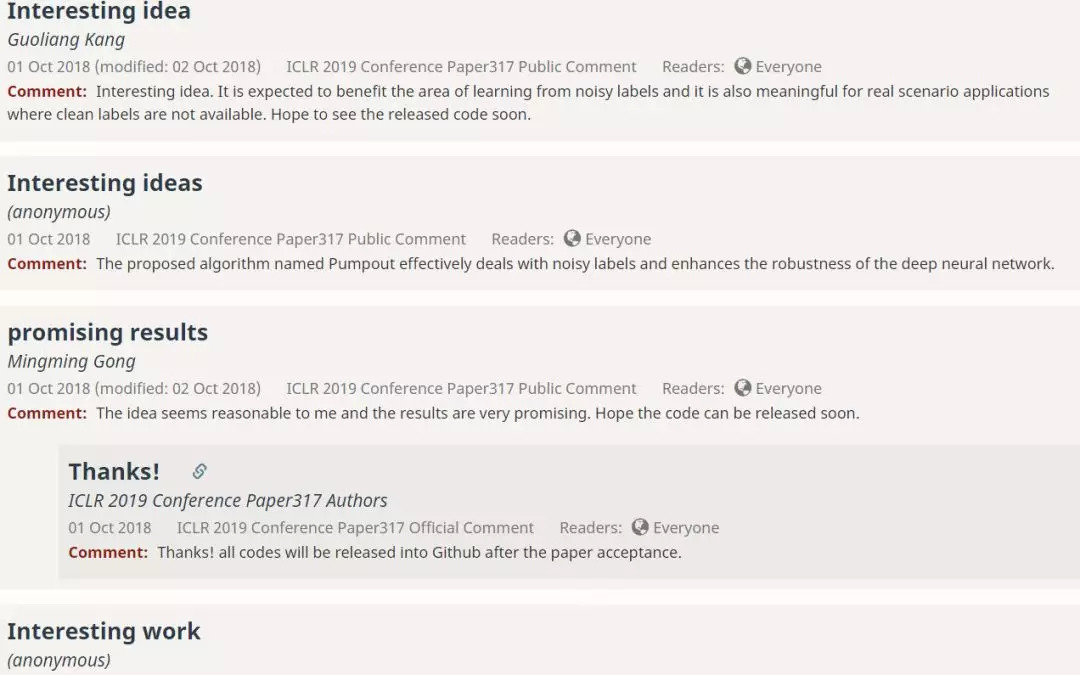Click globe icon in Pumpout anonymous comment
This screenshot has height=675, width=1080.
point(572,238)
